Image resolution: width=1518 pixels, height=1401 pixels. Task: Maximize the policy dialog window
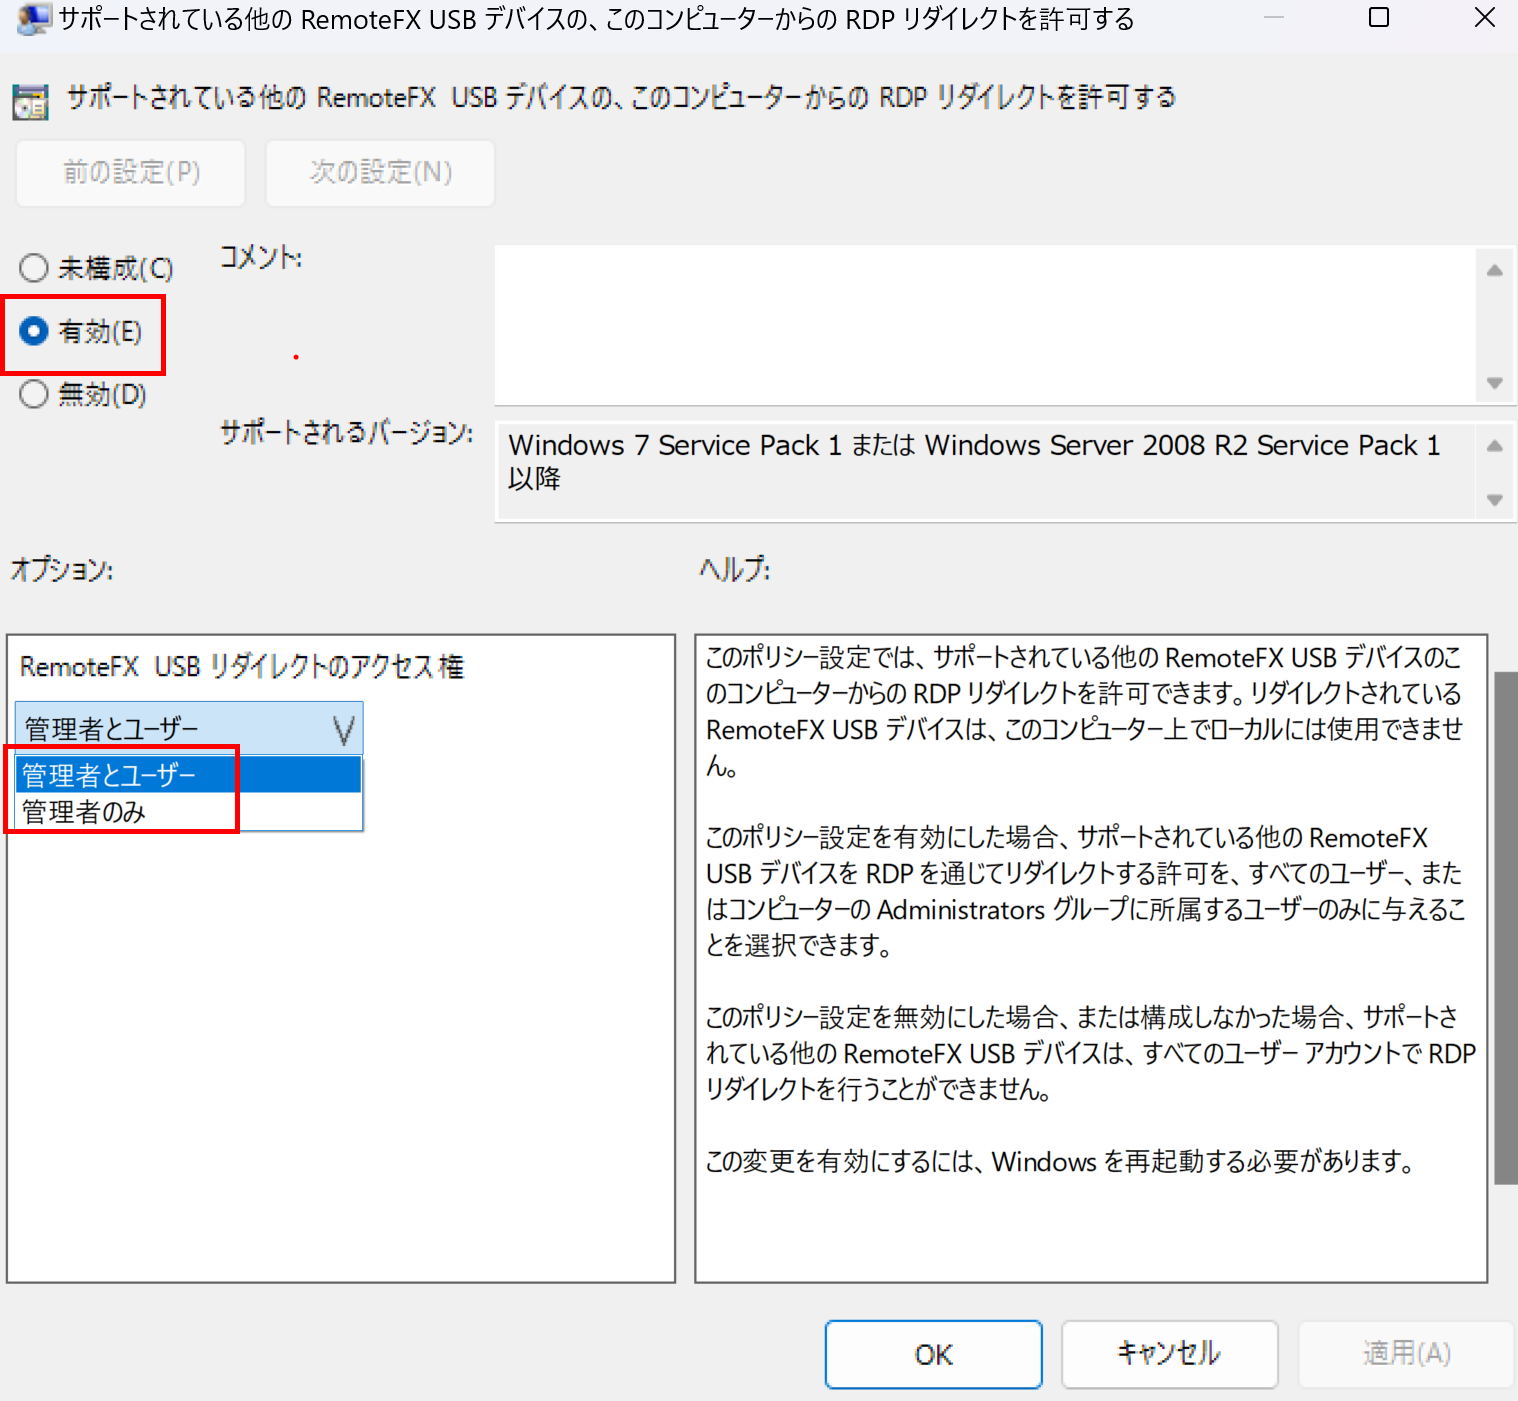coord(1379,18)
